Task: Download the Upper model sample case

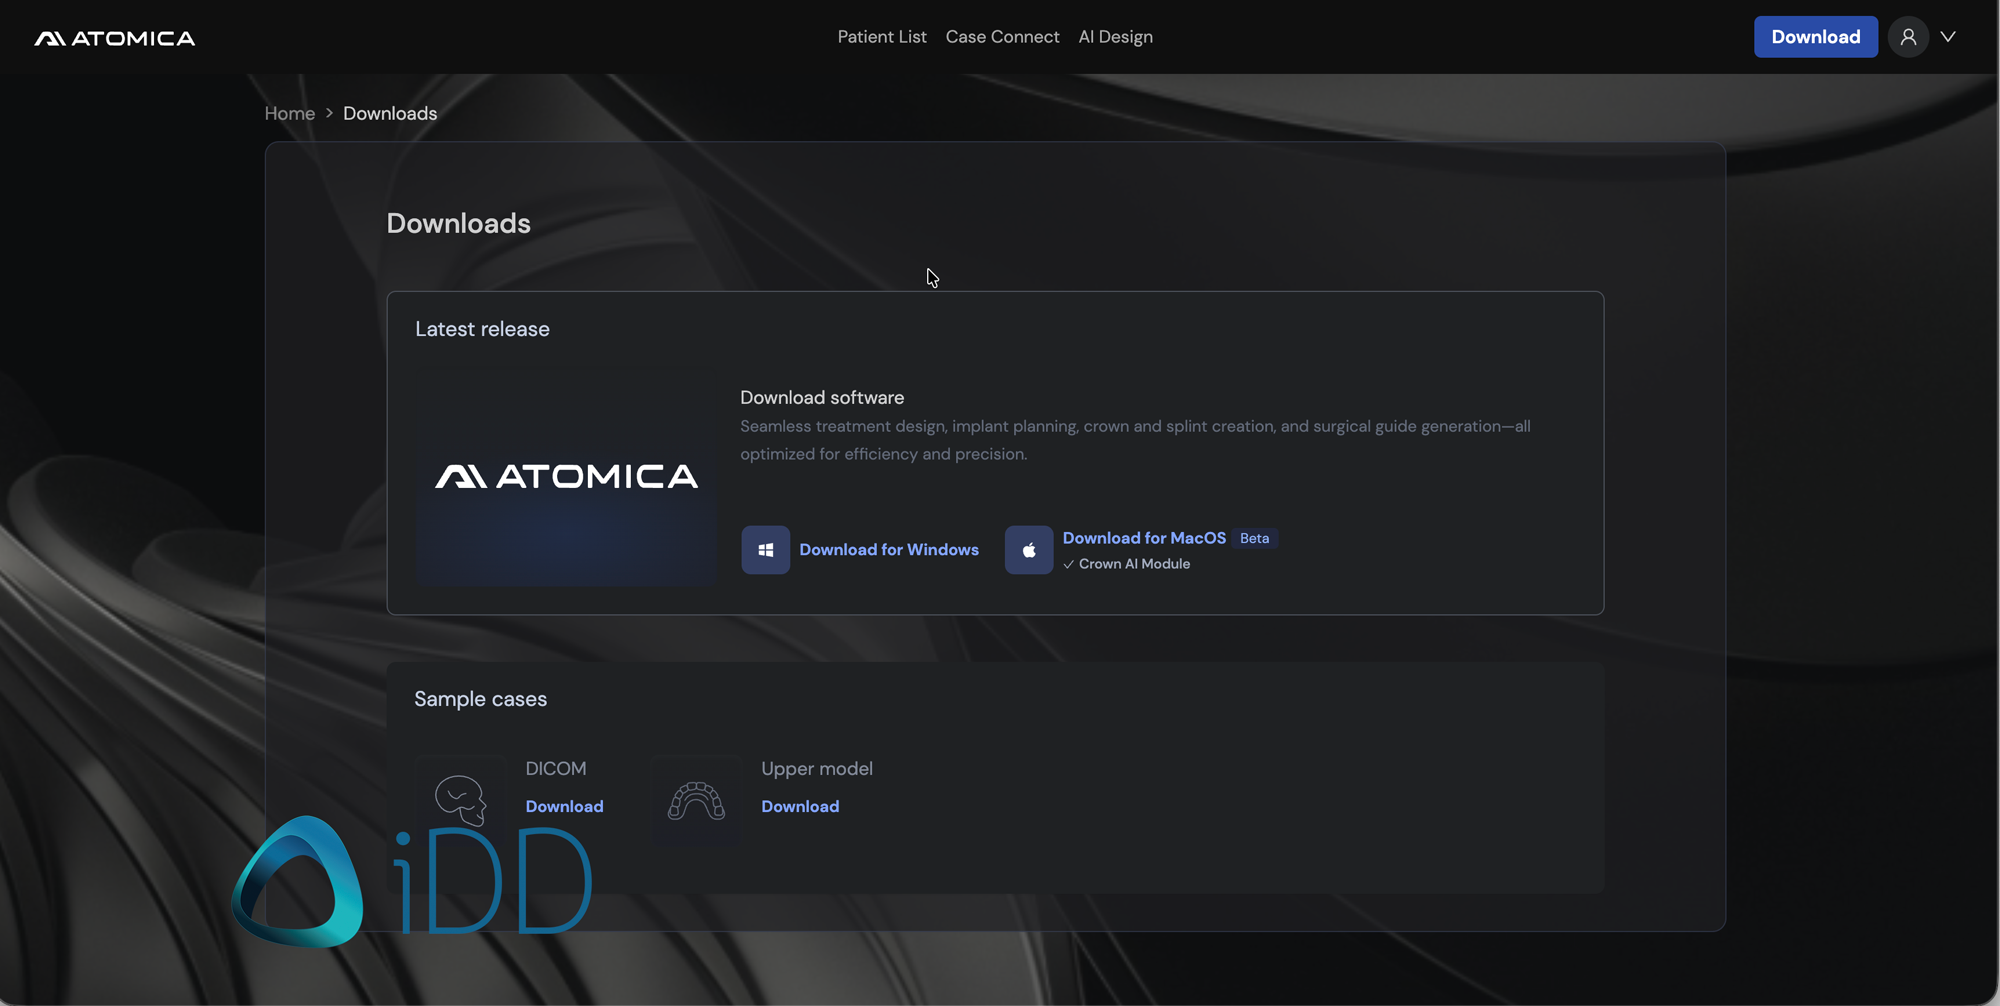Action: point(800,806)
